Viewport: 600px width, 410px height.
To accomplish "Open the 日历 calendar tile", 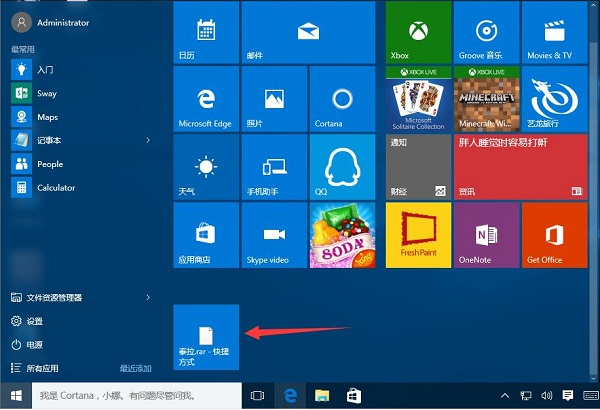I will coord(206,32).
